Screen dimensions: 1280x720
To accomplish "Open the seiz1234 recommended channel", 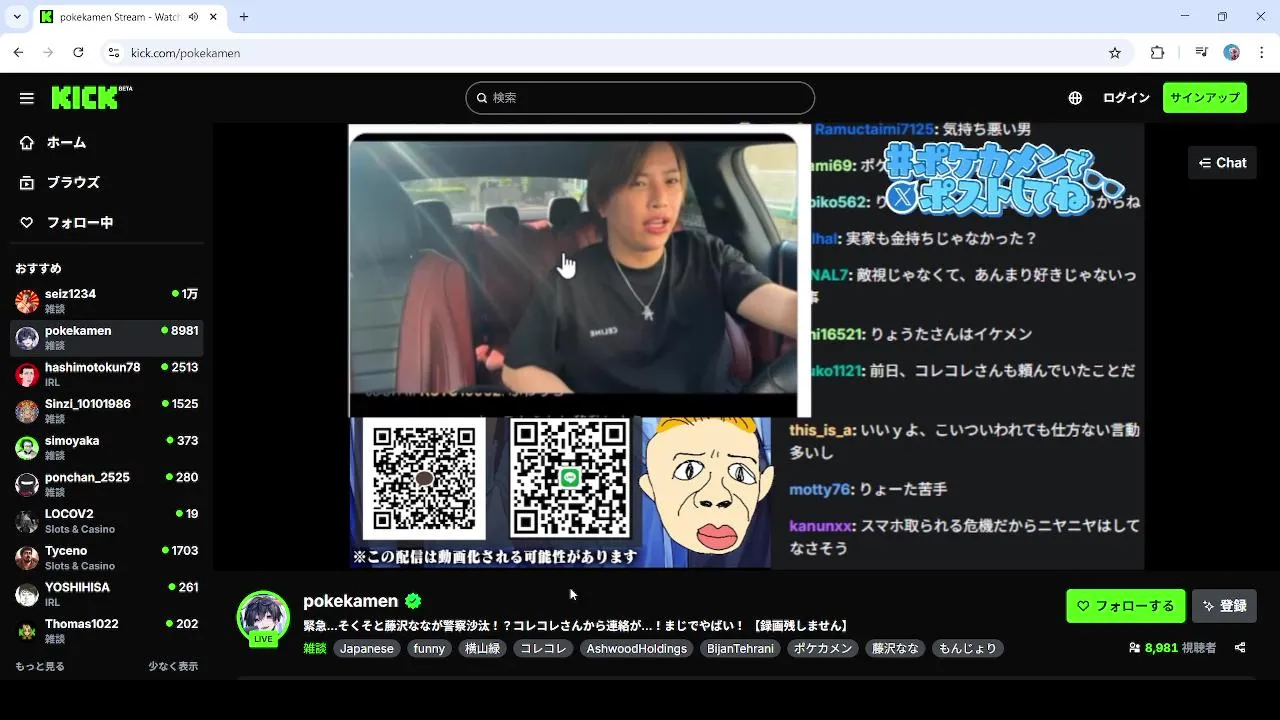I will 106,301.
